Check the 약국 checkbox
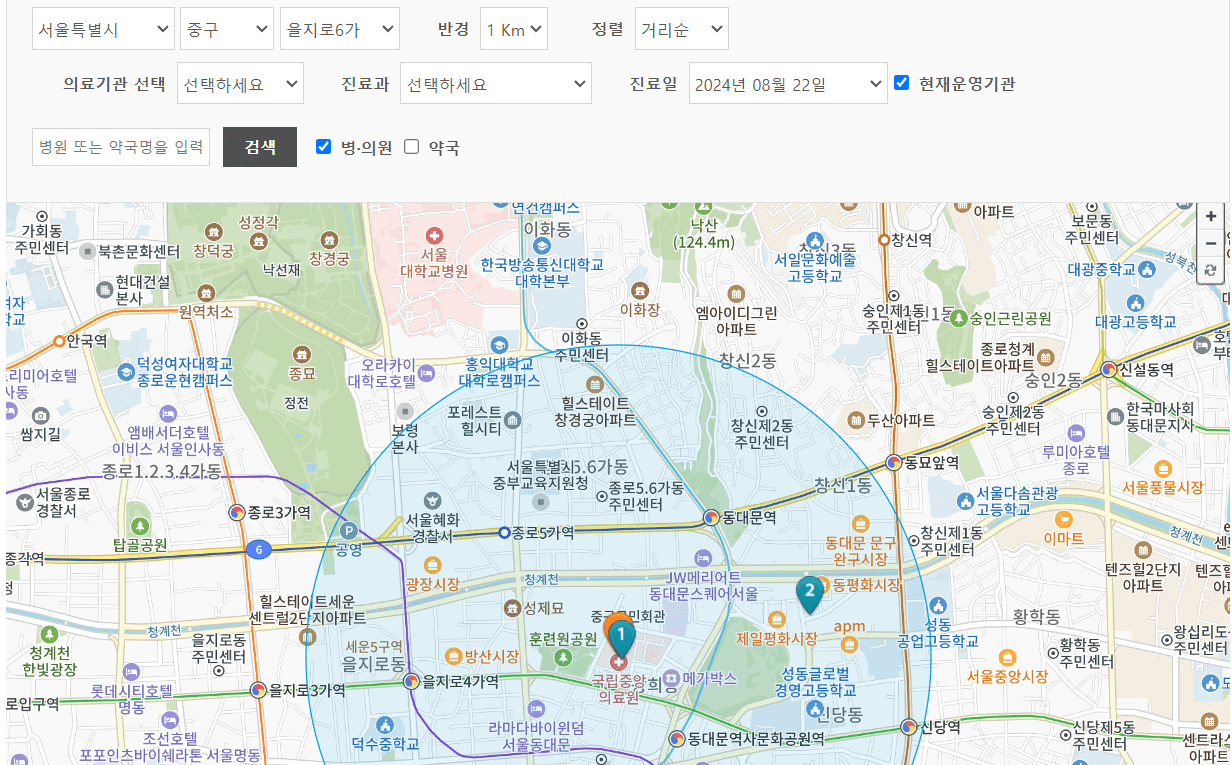Image resolution: width=1232 pixels, height=765 pixels. [411, 147]
